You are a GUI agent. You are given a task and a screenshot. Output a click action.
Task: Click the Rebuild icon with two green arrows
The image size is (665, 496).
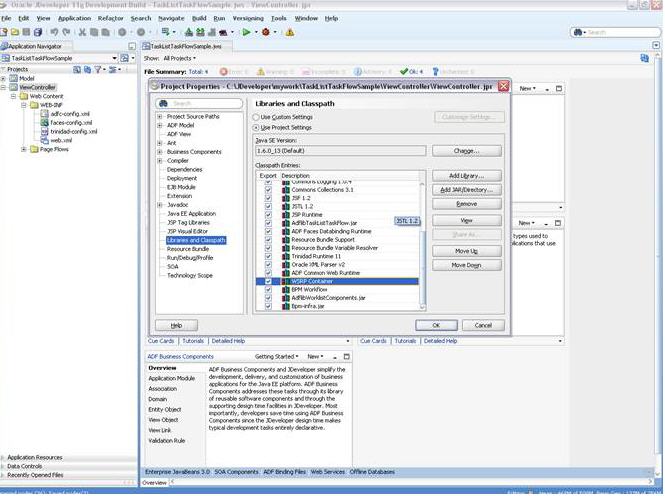click(x=200, y=32)
